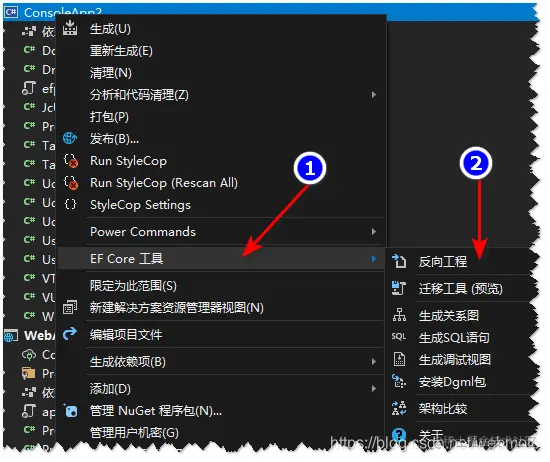Select 发布(B)... menu entry
Viewport: 550px width, 462px height.
pyautogui.click(x=222, y=139)
